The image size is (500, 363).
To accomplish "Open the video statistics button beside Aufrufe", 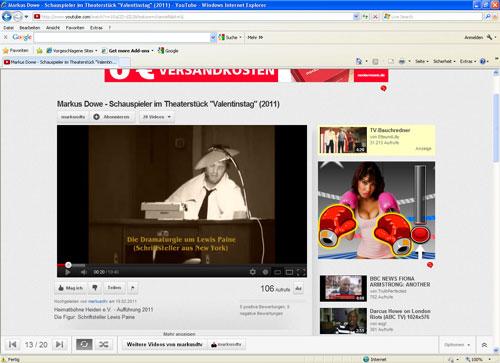I will point(298,289).
